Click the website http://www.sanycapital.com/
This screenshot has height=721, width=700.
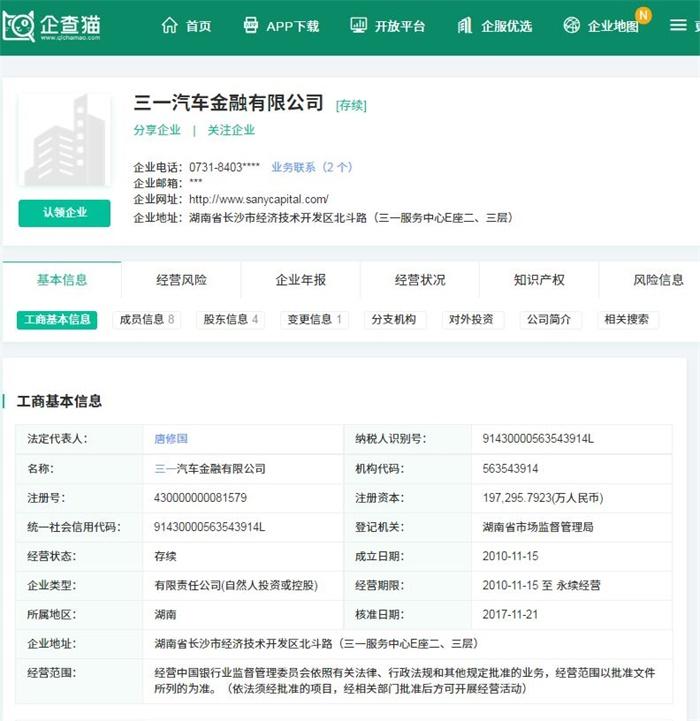258,200
